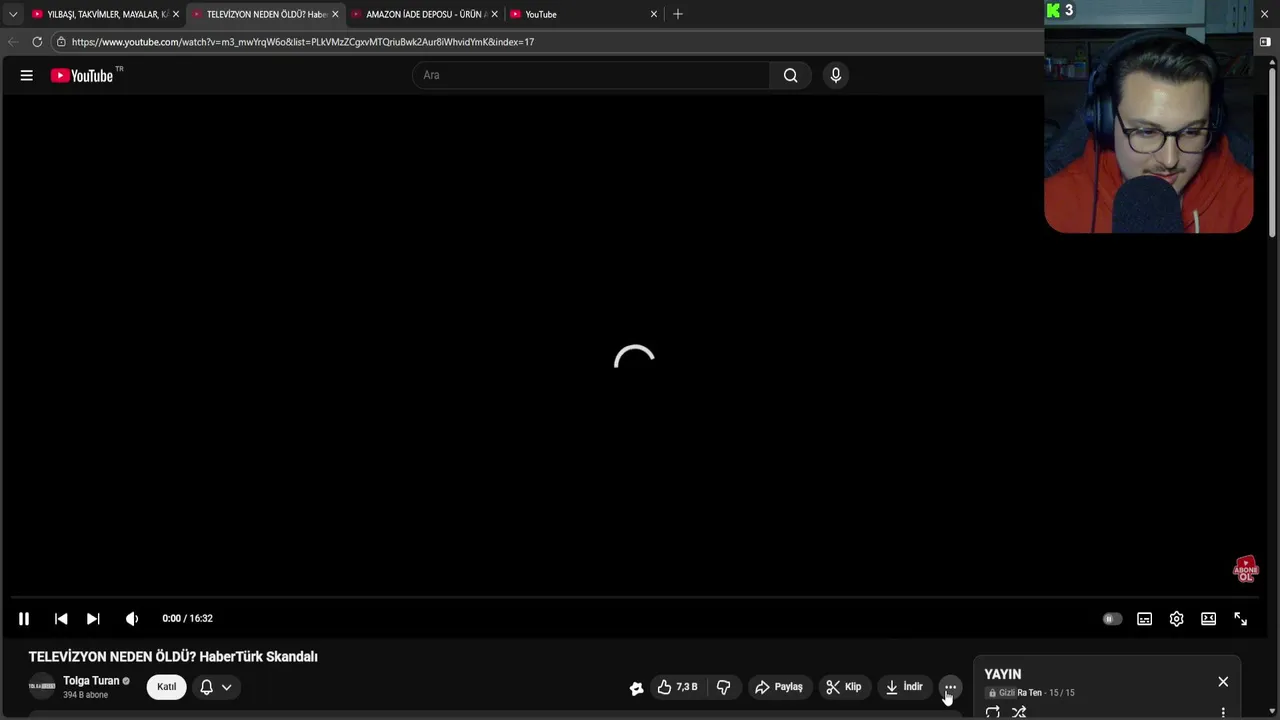Open YAYIN playlist three-dot options
Image resolution: width=1280 pixels, height=720 pixels.
[1223, 712]
